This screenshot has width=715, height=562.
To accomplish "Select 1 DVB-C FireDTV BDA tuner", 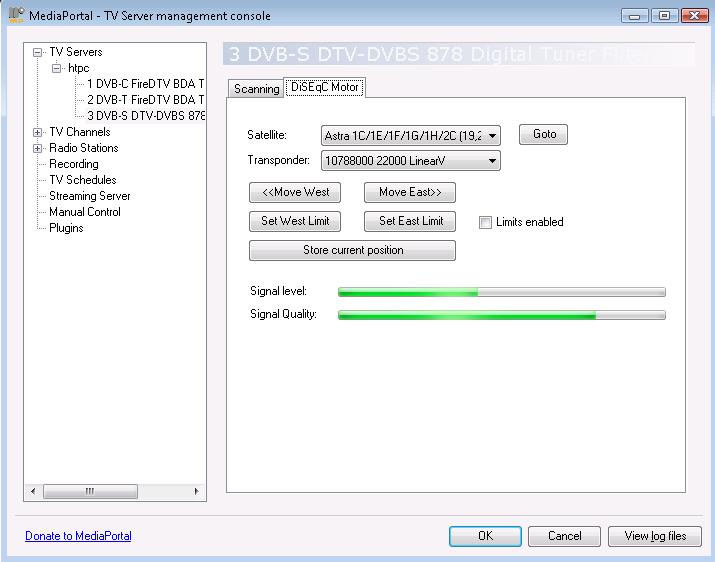I will 145,84.
